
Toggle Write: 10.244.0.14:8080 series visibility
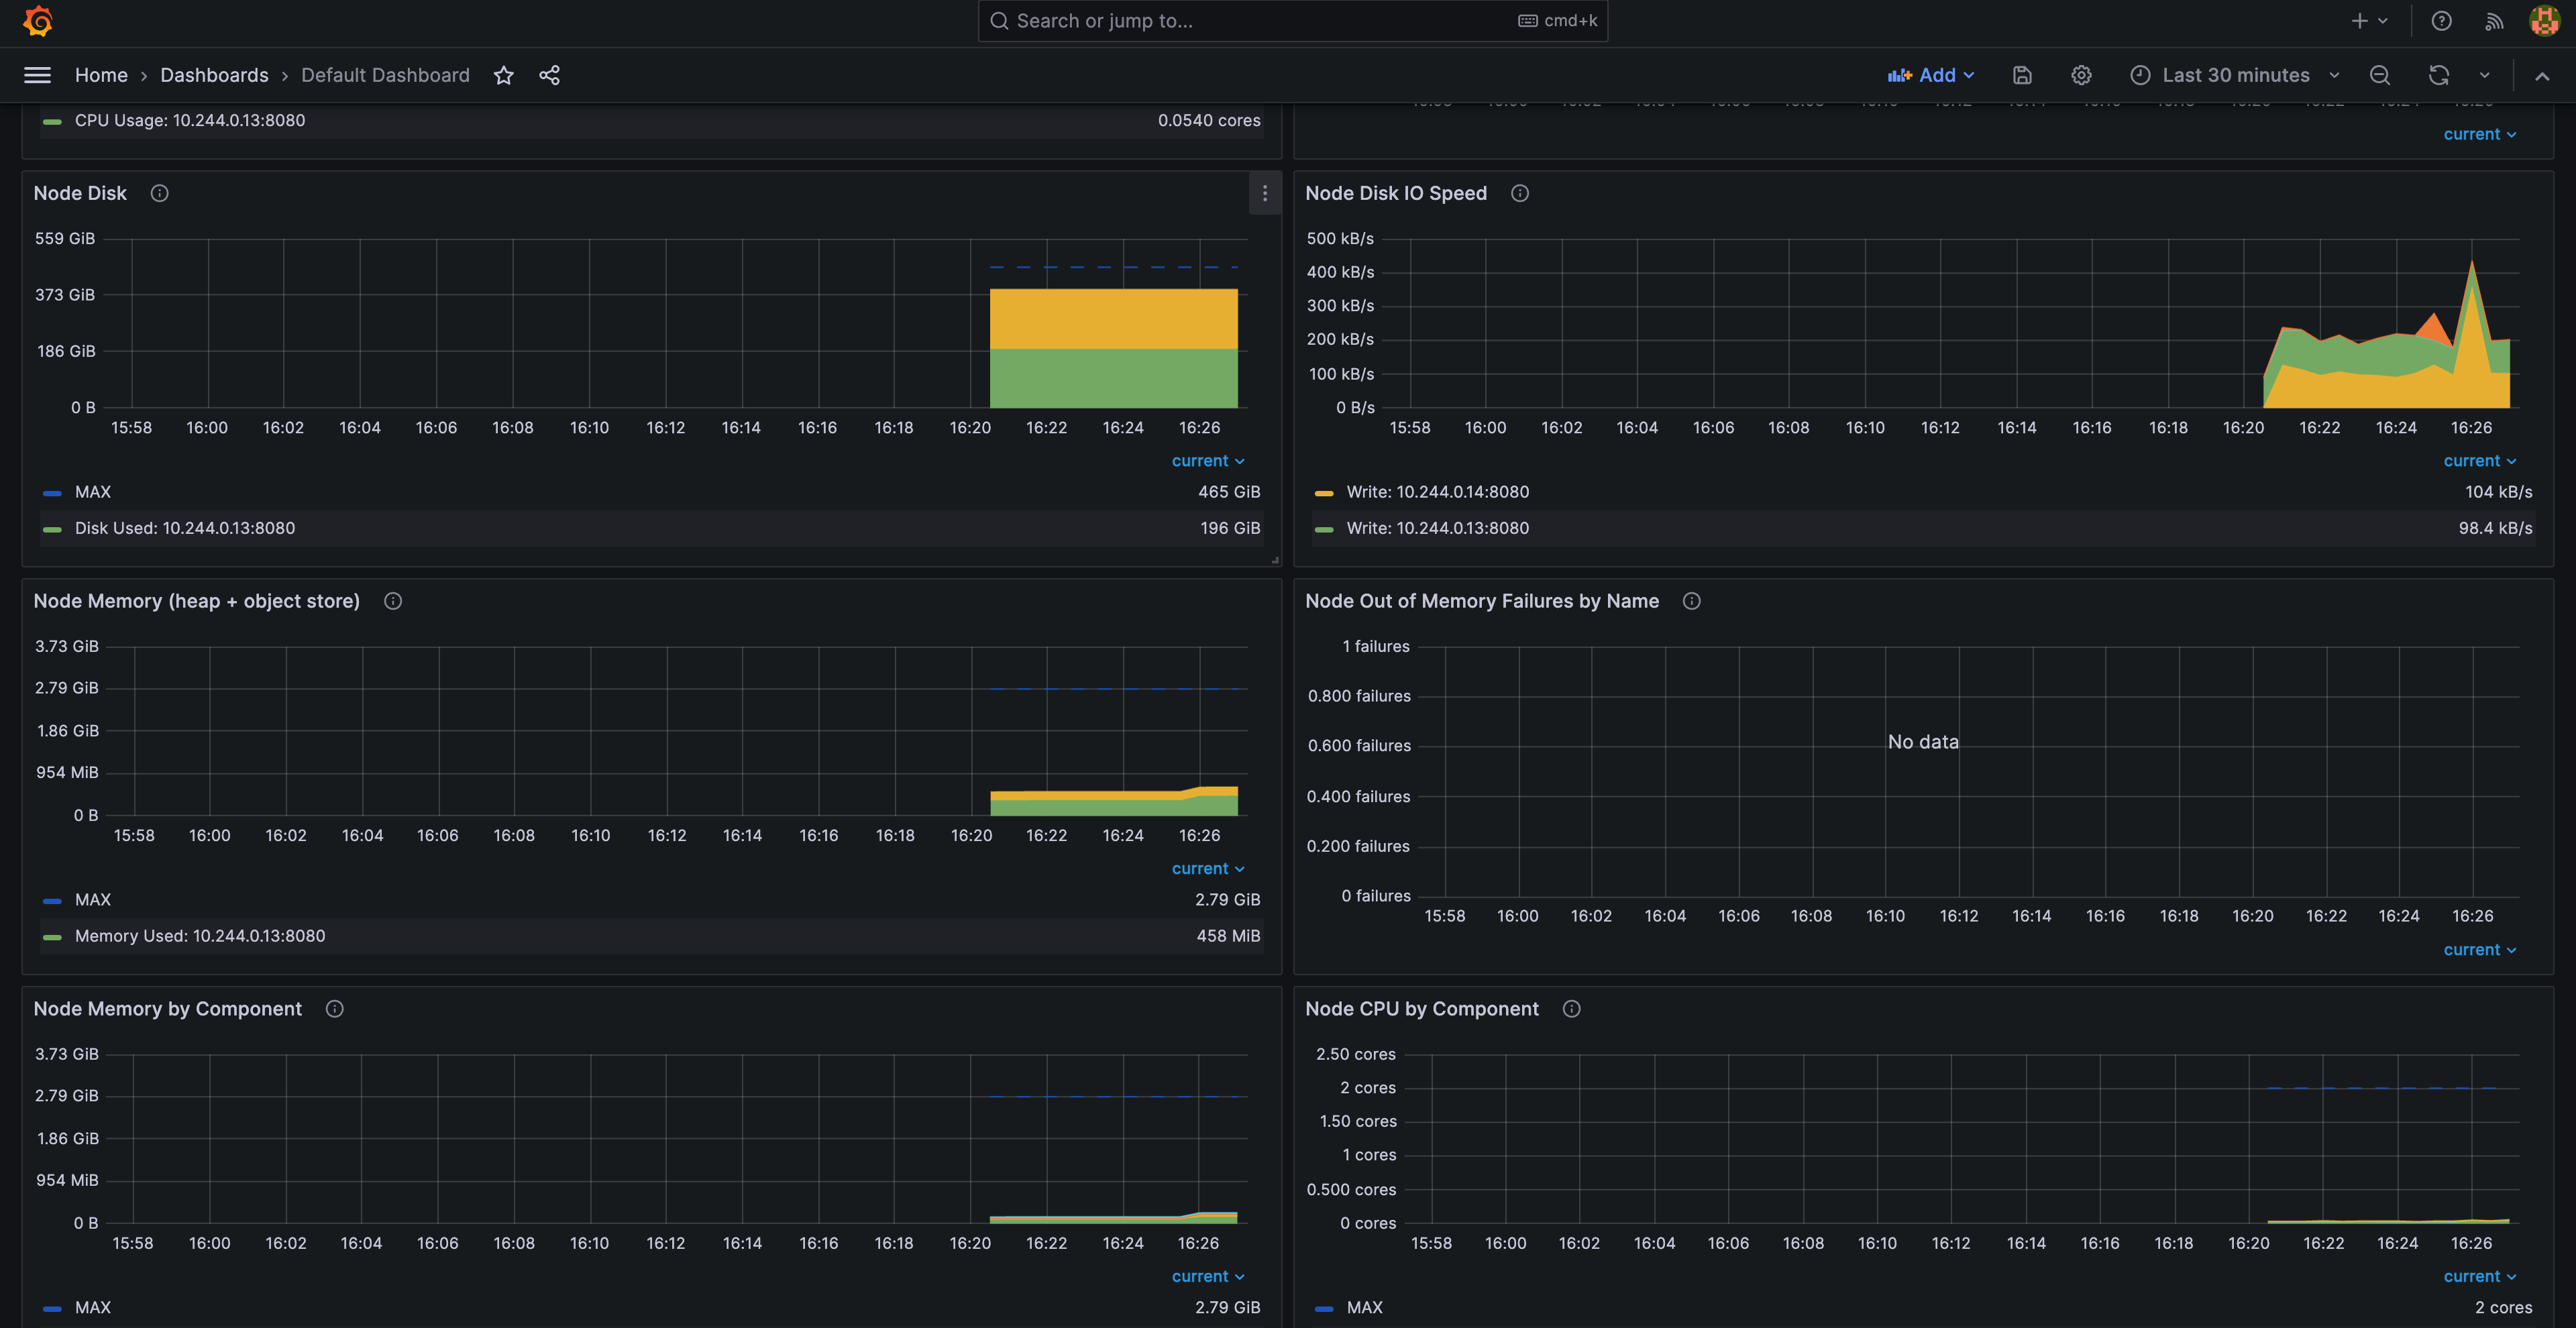tap(1437, 491)
